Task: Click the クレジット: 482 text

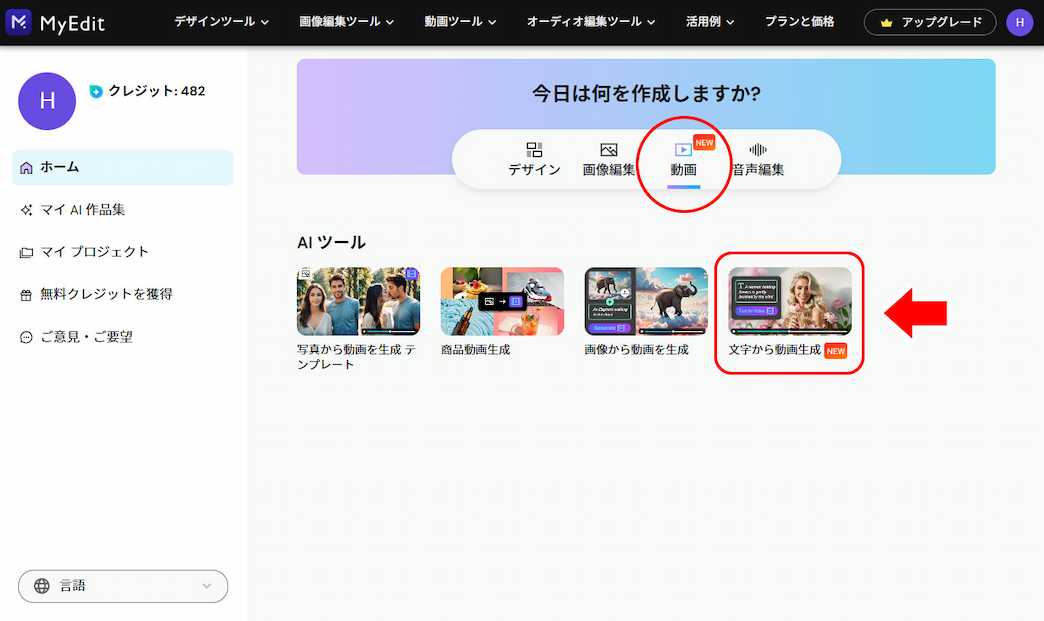Action: 156,91
